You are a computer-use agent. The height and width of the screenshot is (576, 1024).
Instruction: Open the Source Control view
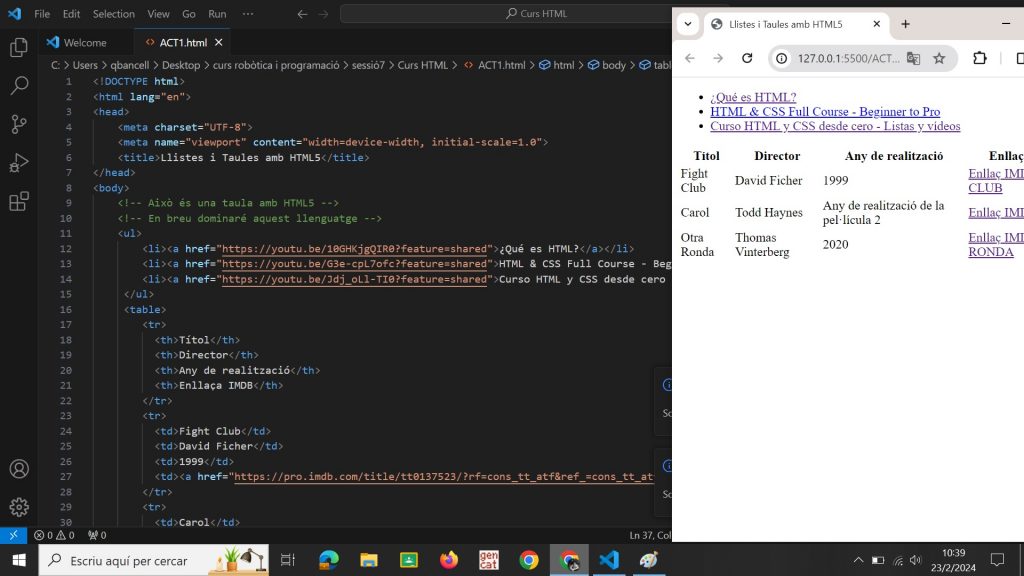click(x=18, y=124)
